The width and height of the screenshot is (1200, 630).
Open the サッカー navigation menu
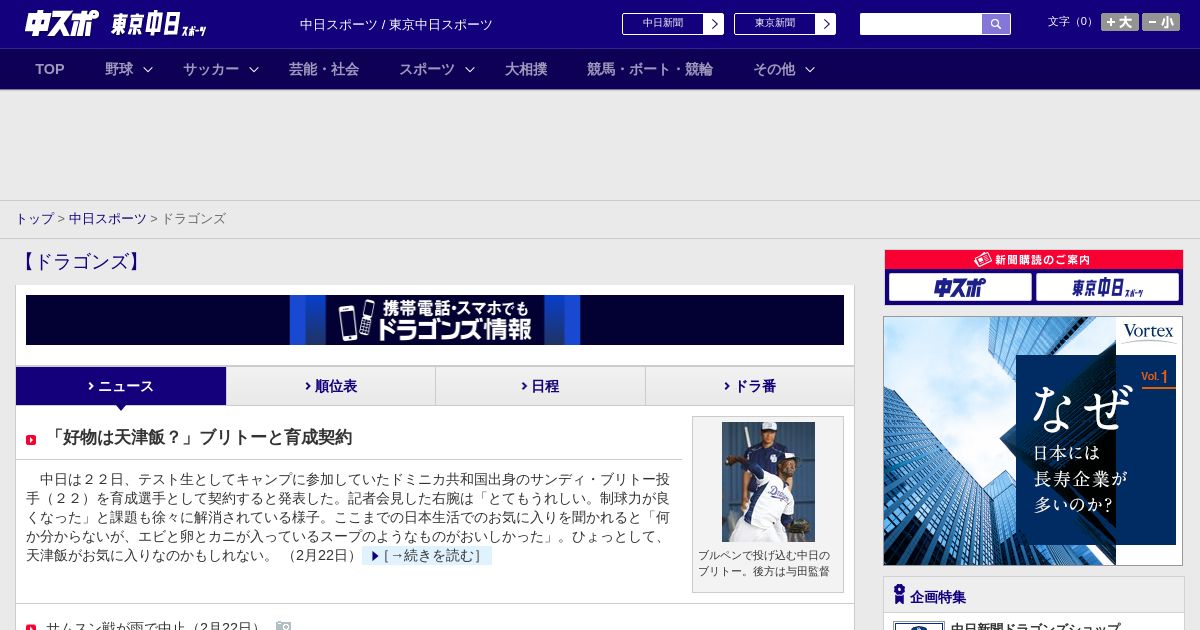(211, 69)
